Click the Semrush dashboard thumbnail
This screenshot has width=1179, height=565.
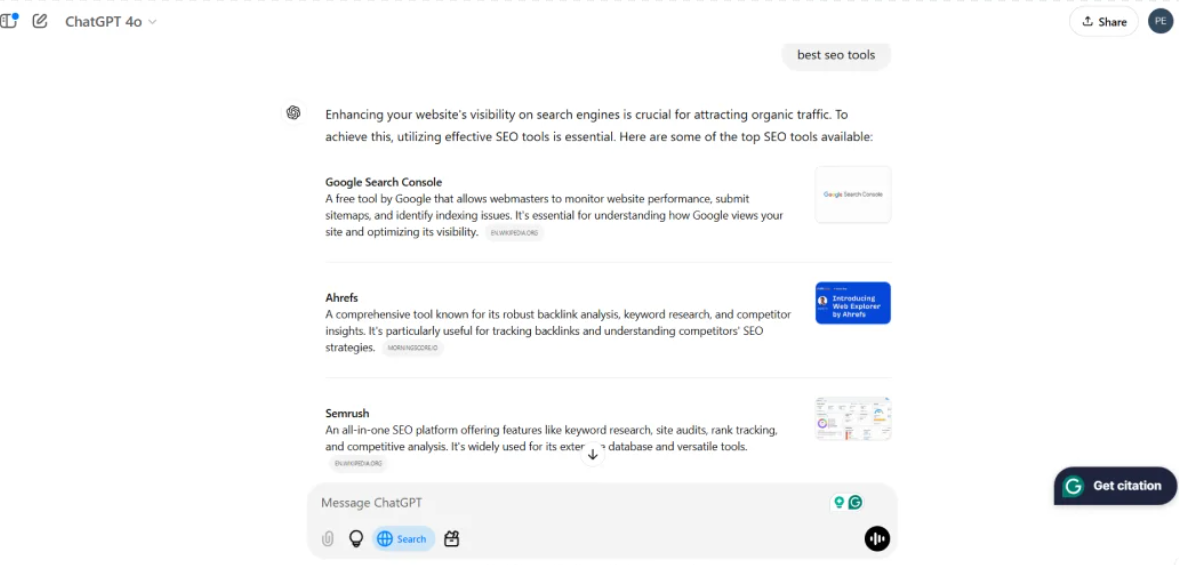point(852,418)
